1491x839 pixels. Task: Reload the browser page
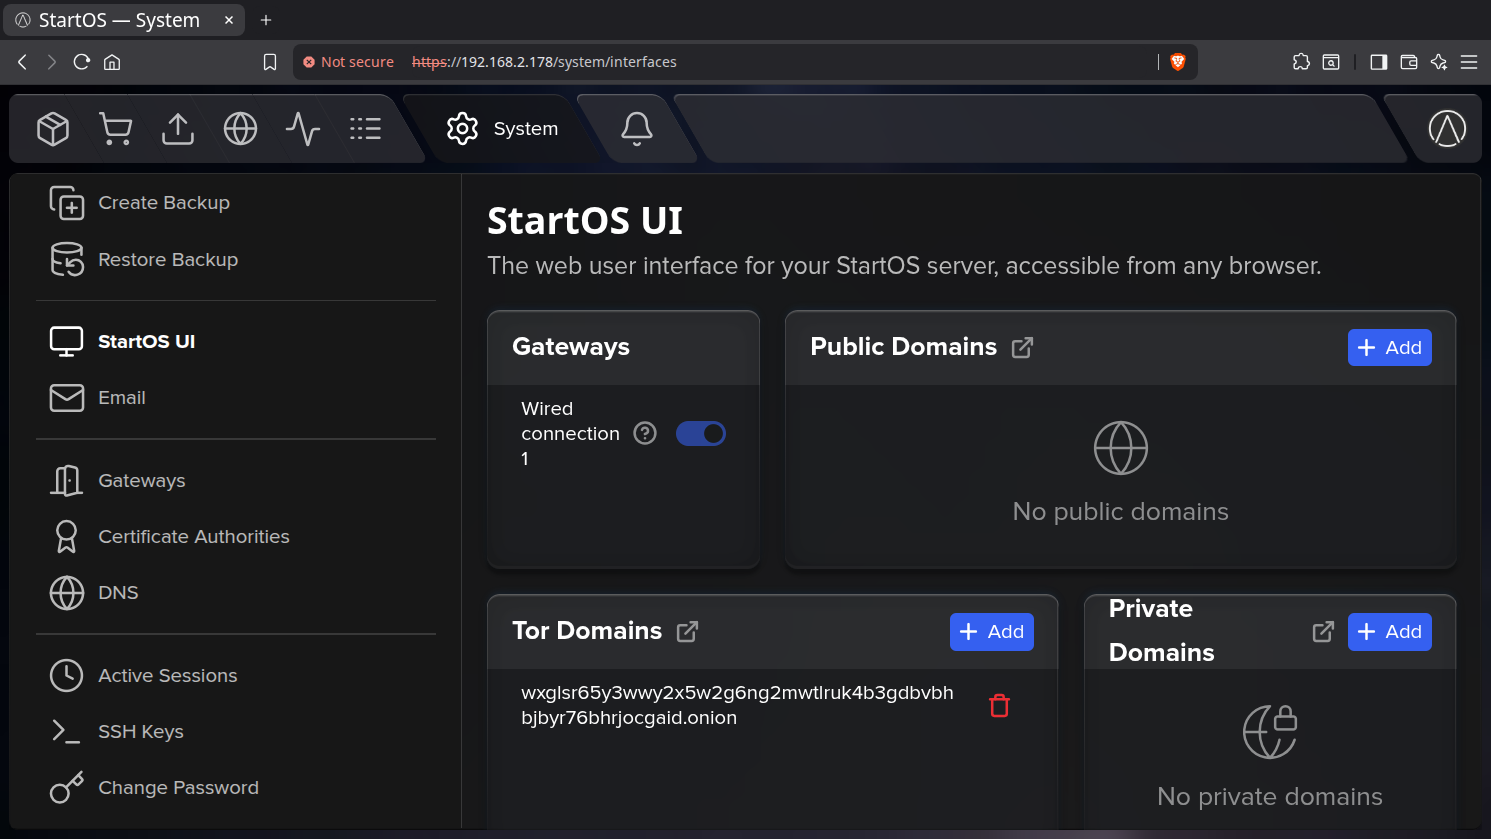[82, 62]
